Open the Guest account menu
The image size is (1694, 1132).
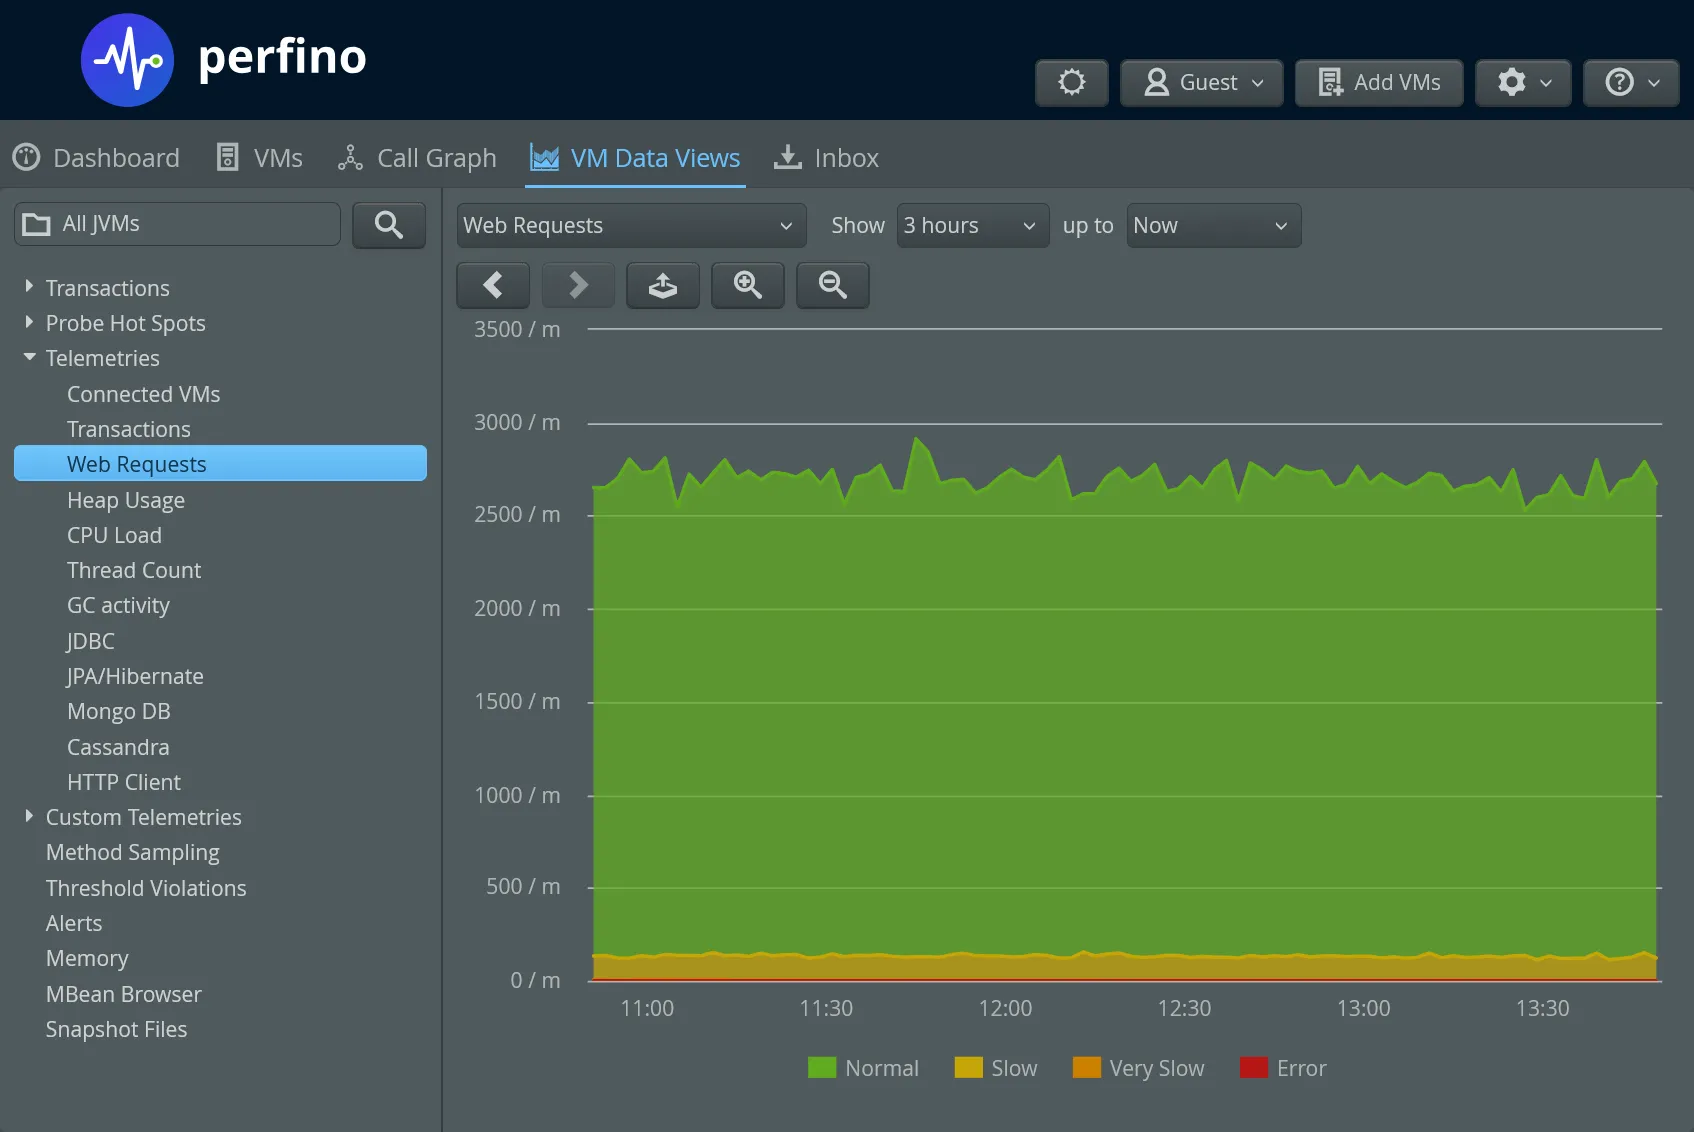pos(1201,83)
